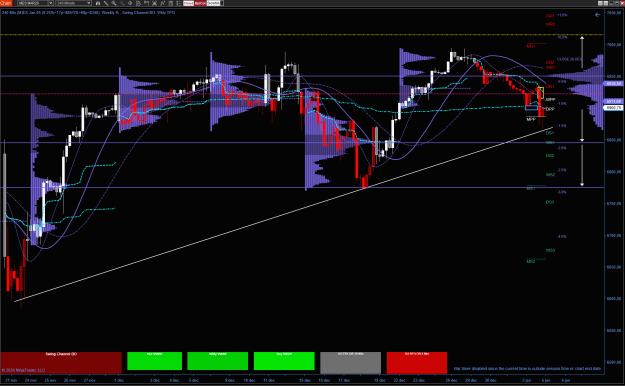The width and height of the screenshot is (625, 386).
Task: Click the '15 dec' date label
Action: click(x=305, y=380)
